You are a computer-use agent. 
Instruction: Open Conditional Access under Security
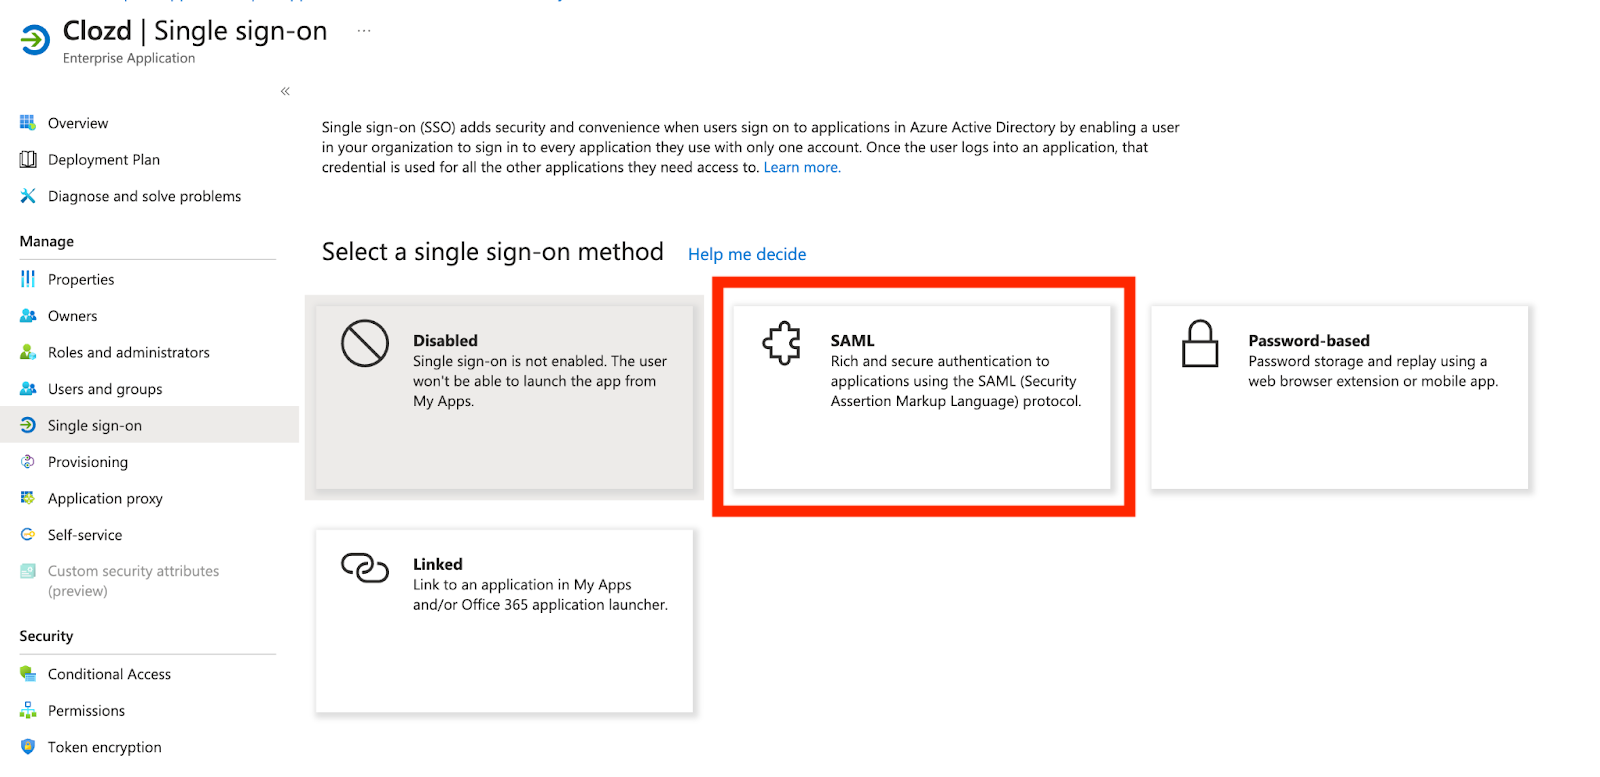(x=109, y=674)
